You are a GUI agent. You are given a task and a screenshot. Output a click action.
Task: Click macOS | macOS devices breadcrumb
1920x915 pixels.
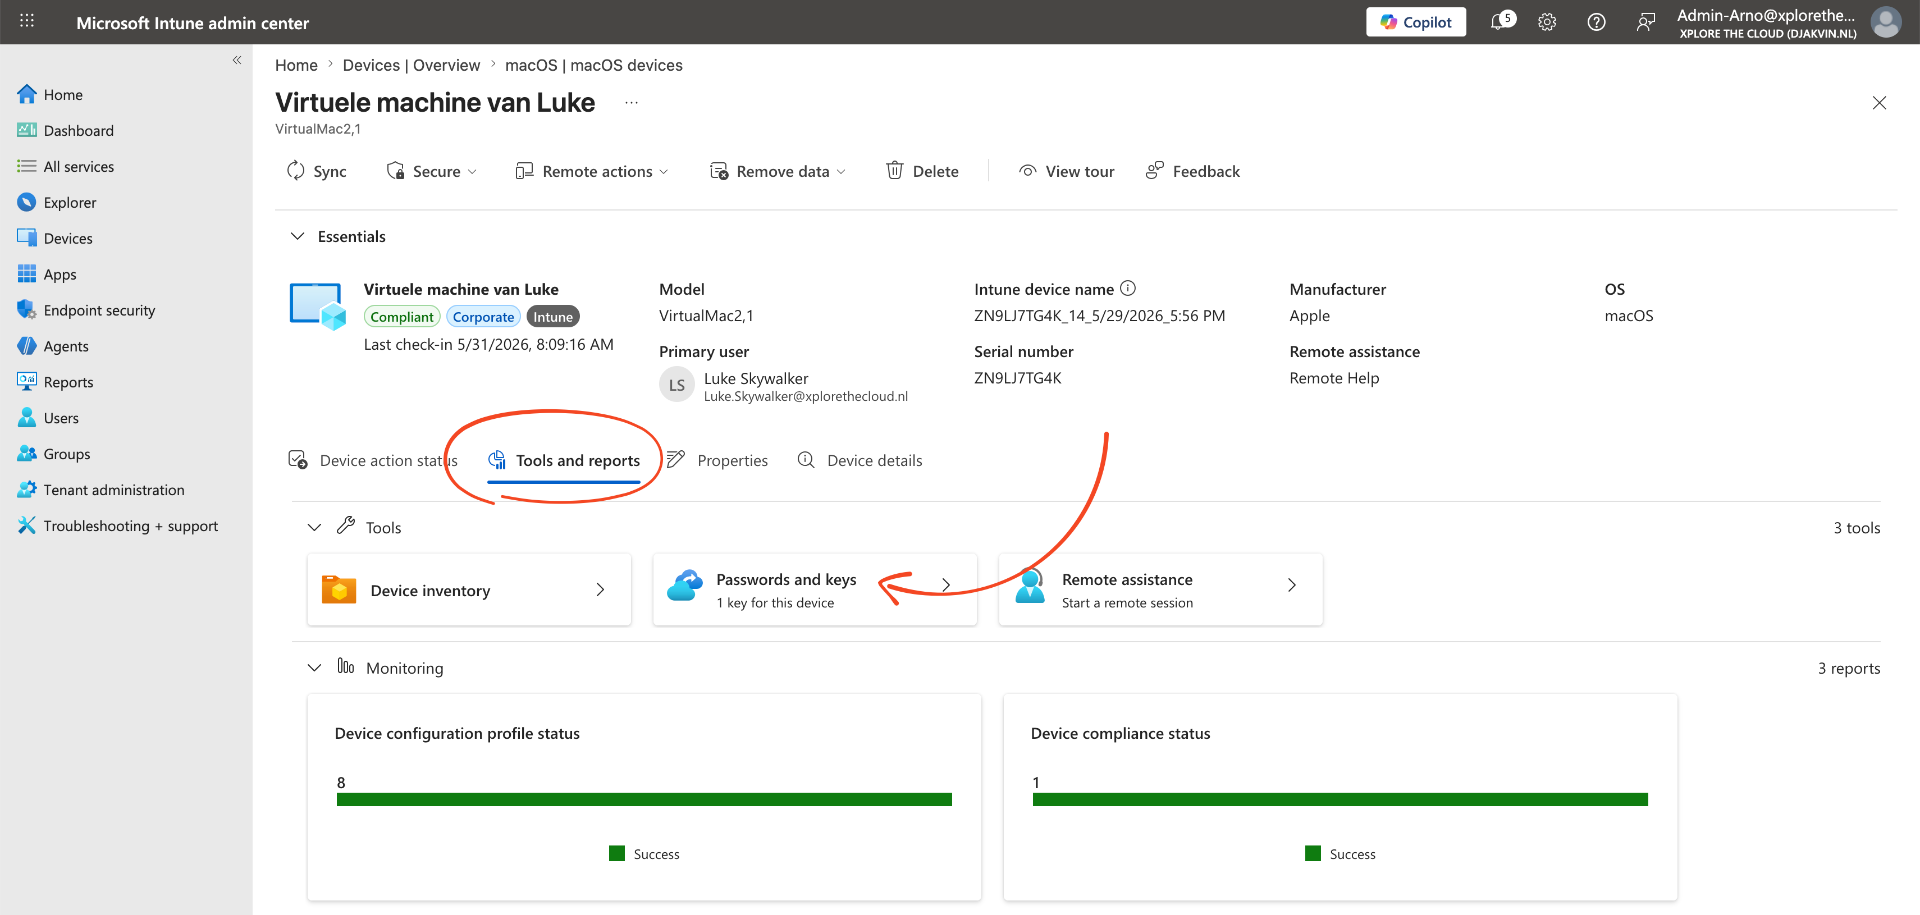point(594,65)
